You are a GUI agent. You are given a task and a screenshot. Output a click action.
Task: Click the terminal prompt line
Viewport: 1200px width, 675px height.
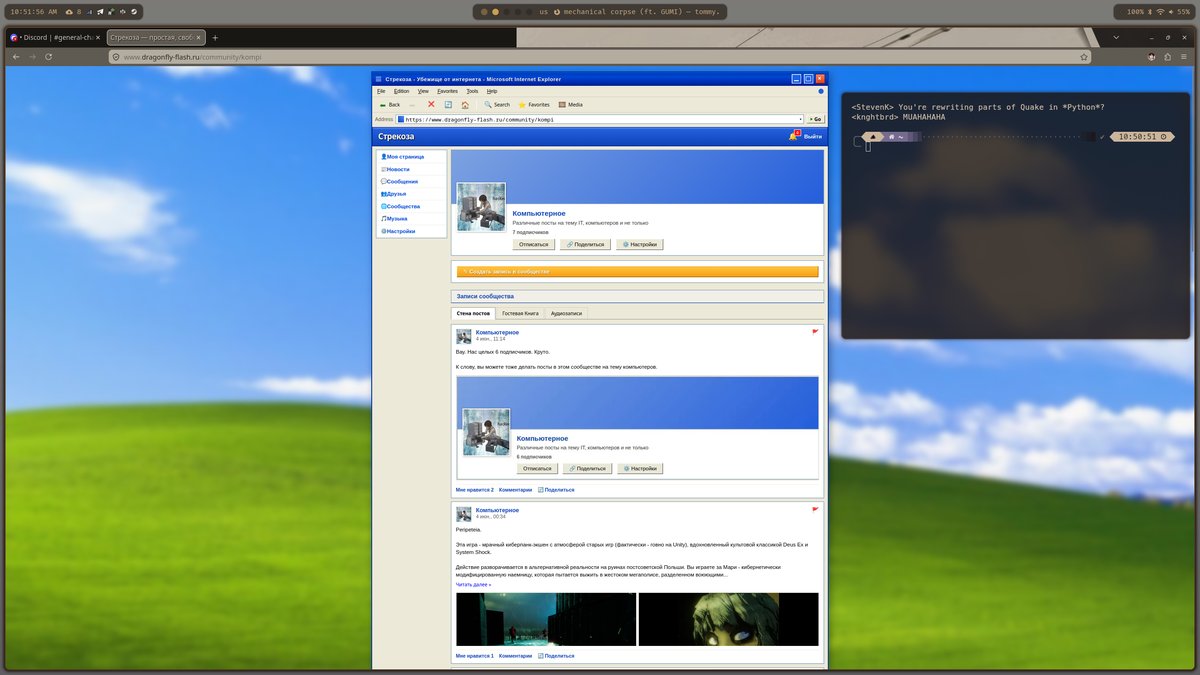tap(1014, 136)
